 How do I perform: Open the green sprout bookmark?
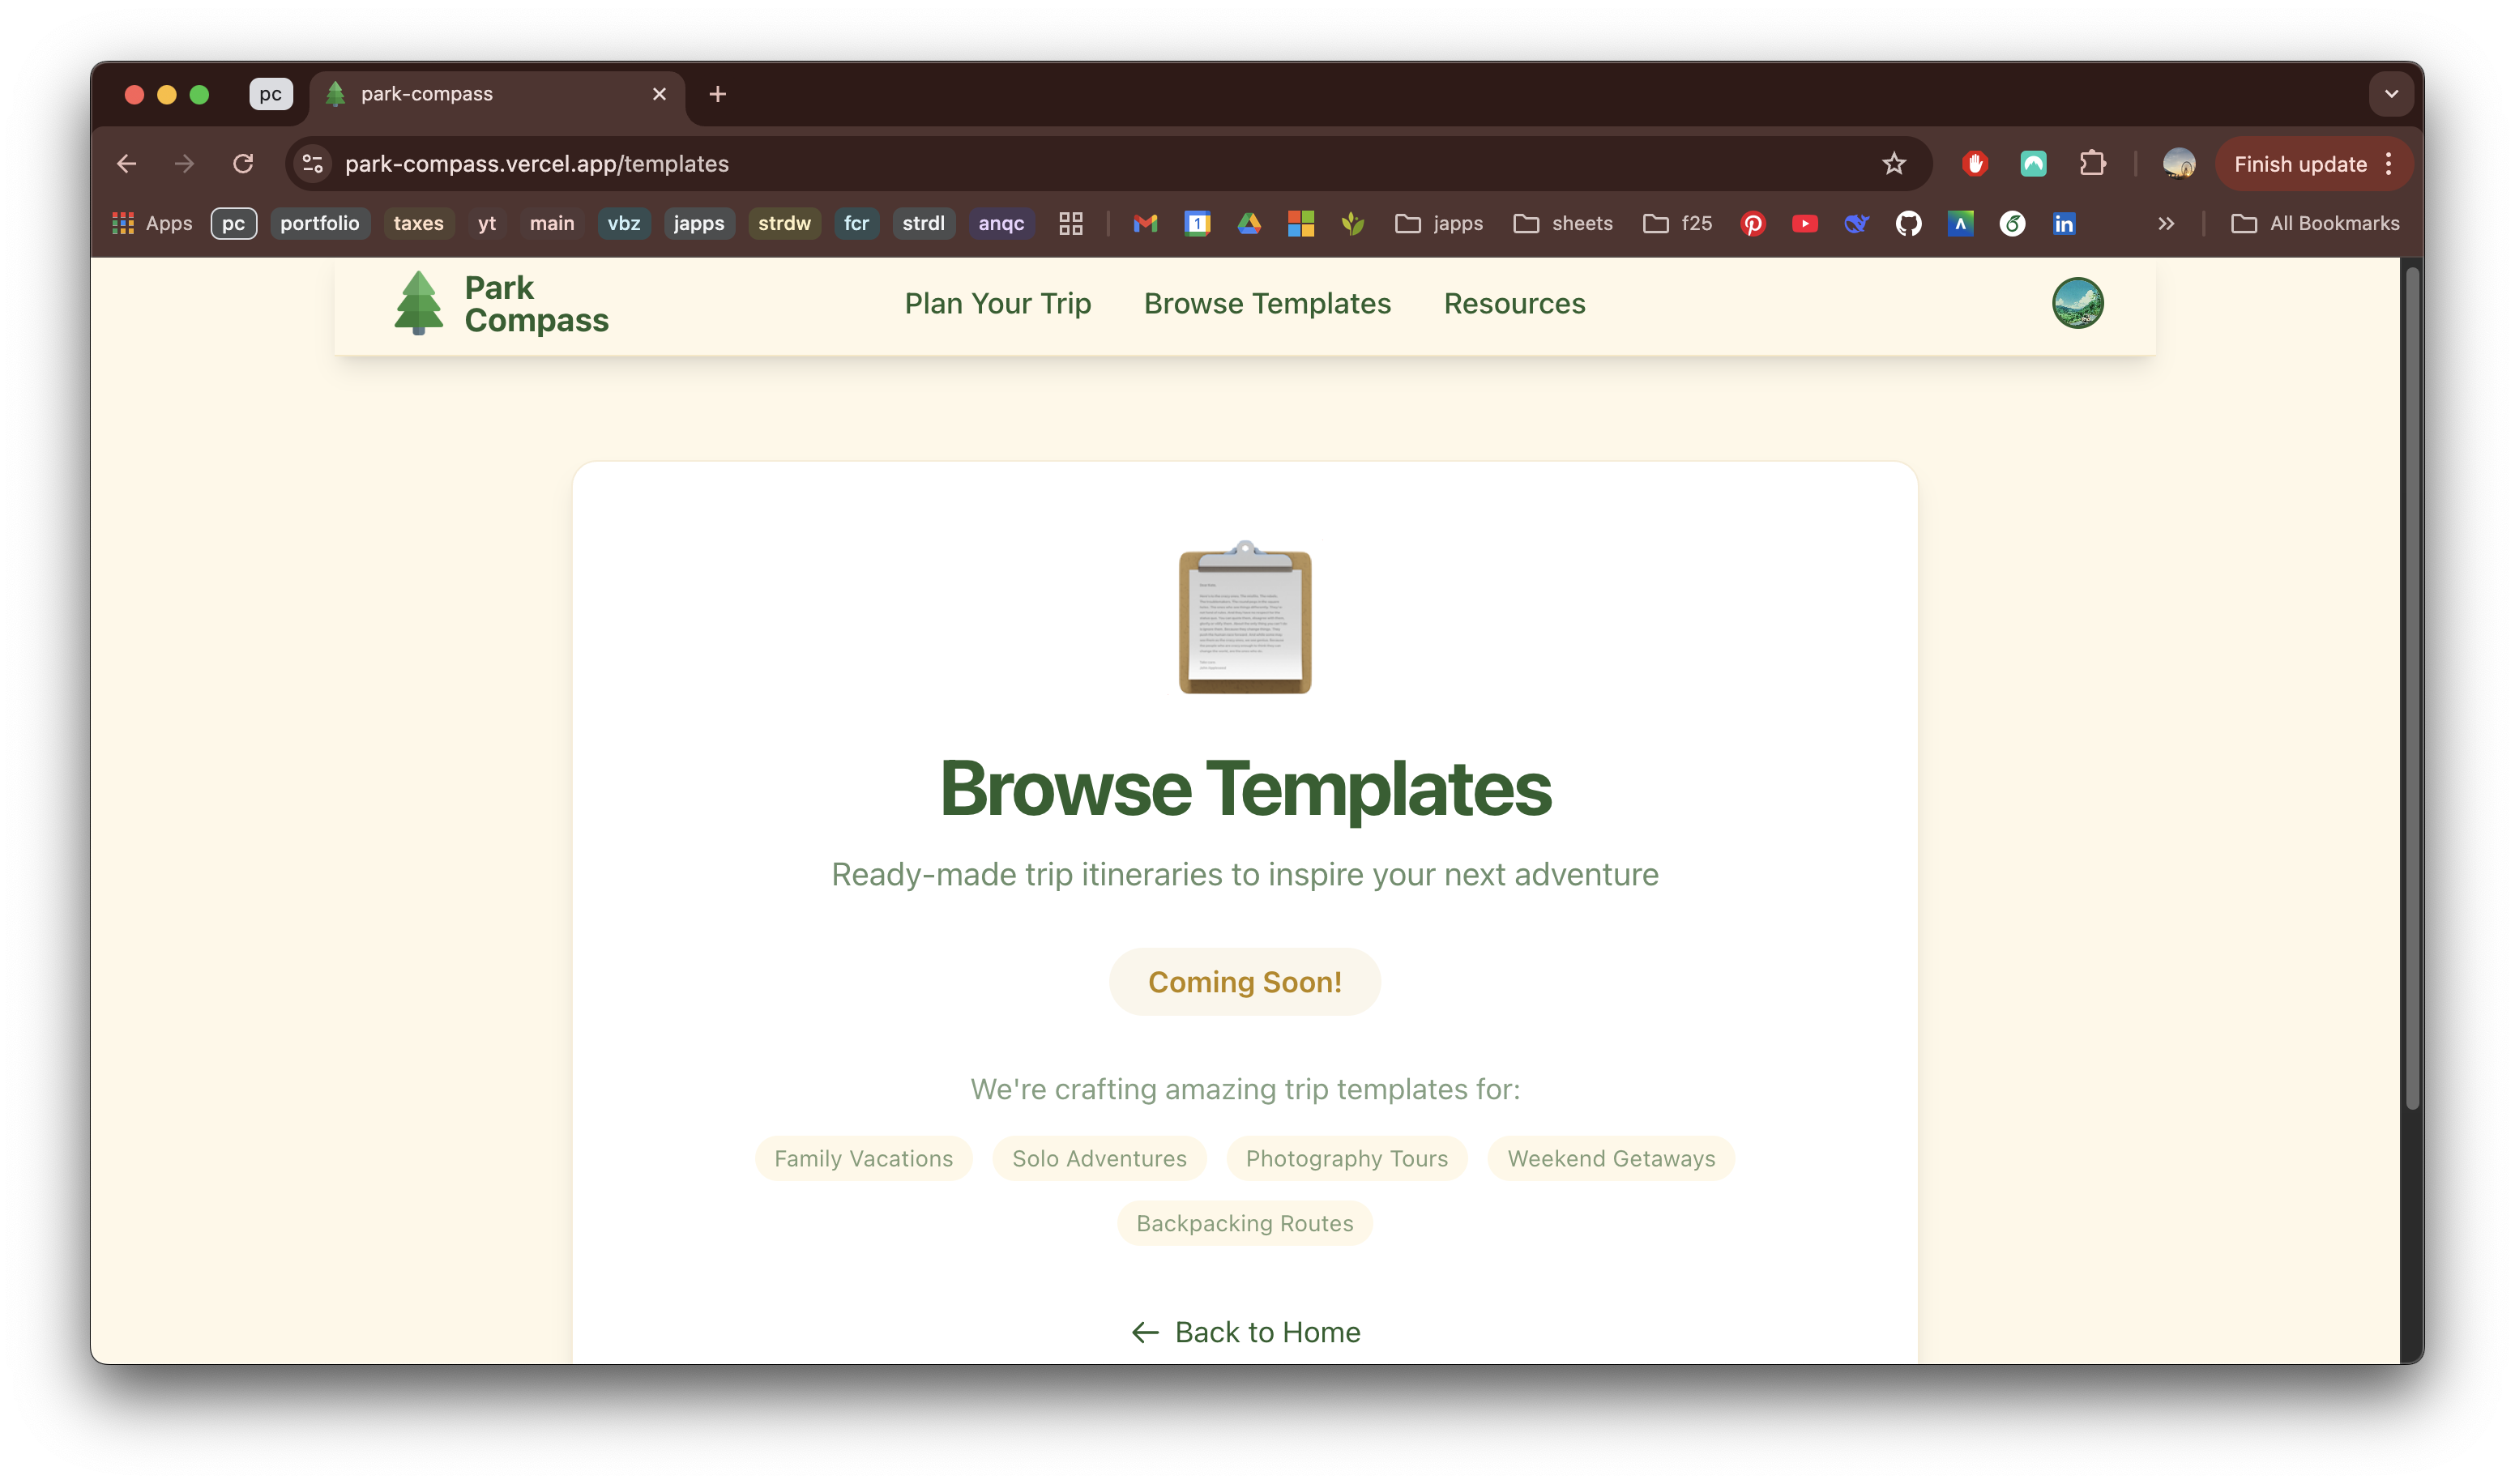[1353, 223]
